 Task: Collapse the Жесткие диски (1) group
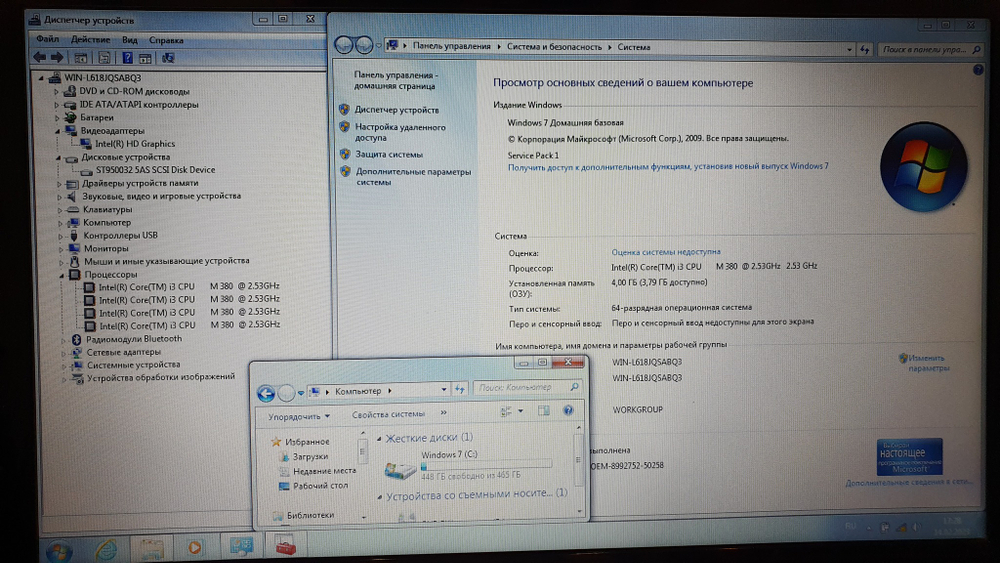click(x=379, y=439)
